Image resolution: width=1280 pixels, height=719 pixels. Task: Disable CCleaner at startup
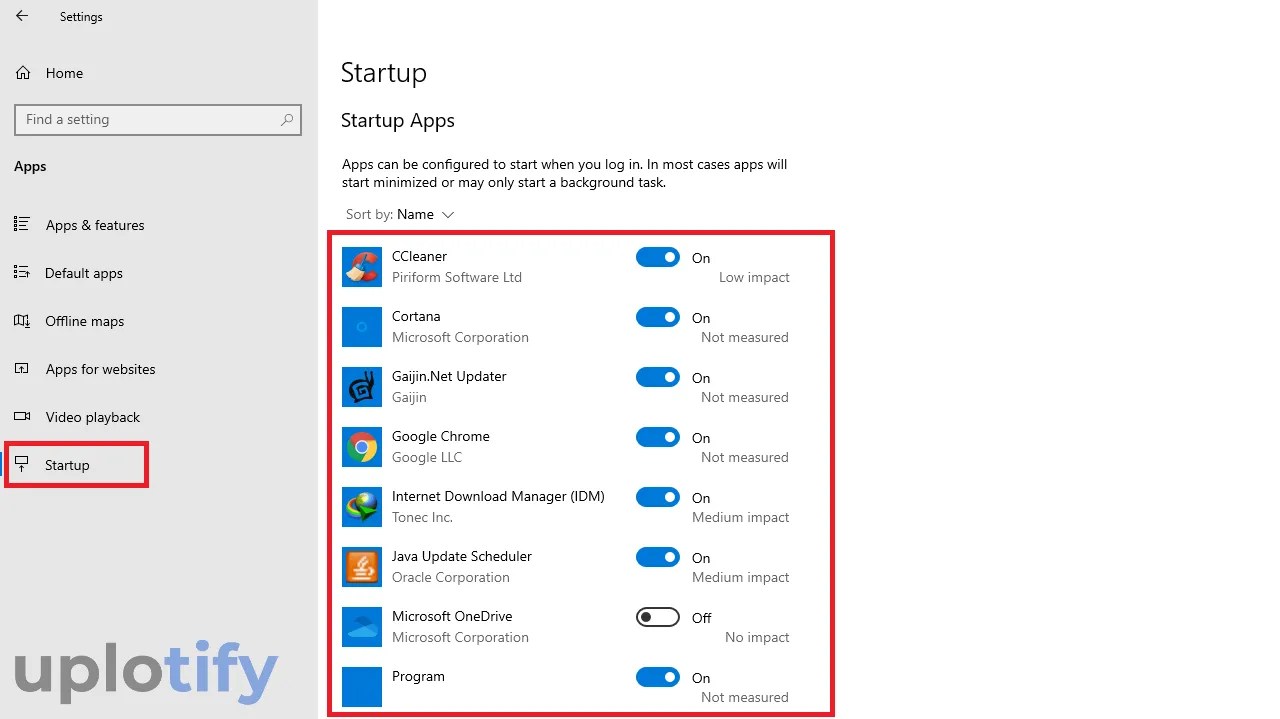point(658,257)
